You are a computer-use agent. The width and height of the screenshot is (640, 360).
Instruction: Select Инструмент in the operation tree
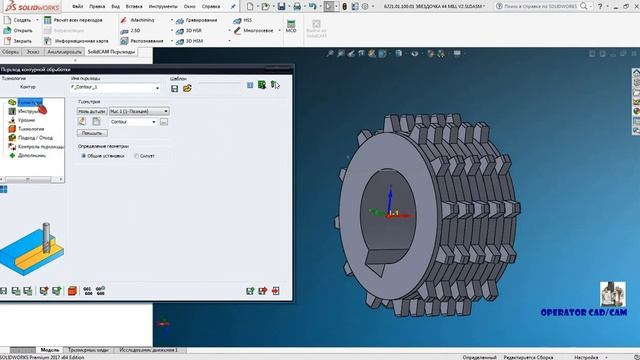[x=29, y=111]
